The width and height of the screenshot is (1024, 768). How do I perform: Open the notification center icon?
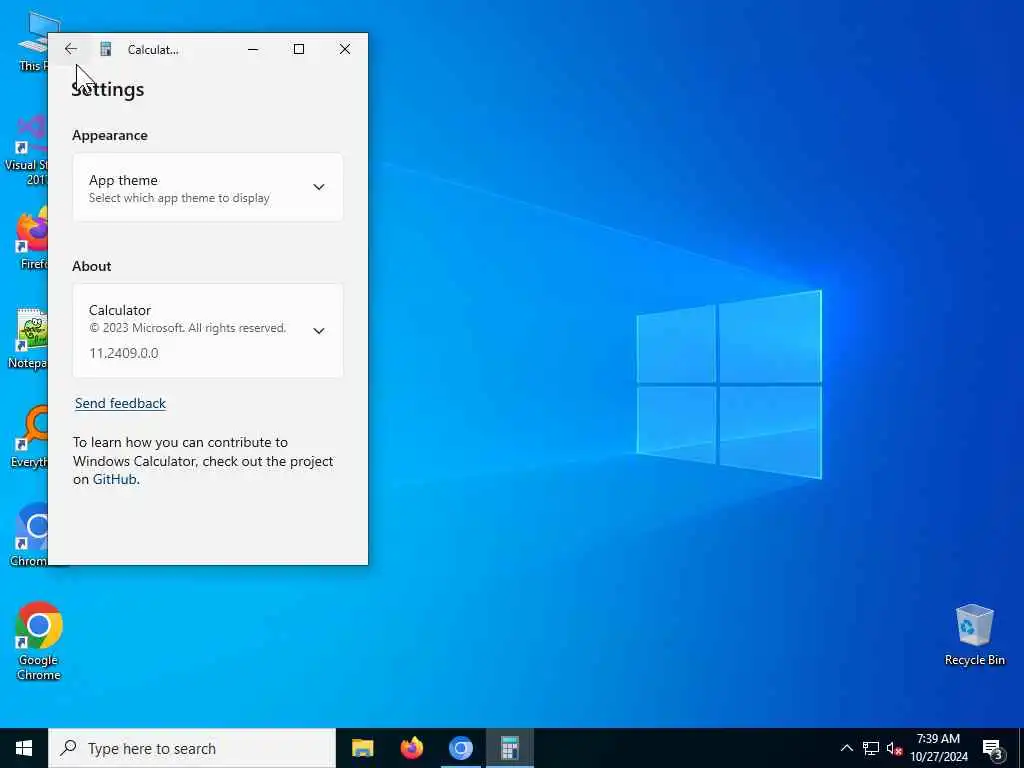point(993,748)
